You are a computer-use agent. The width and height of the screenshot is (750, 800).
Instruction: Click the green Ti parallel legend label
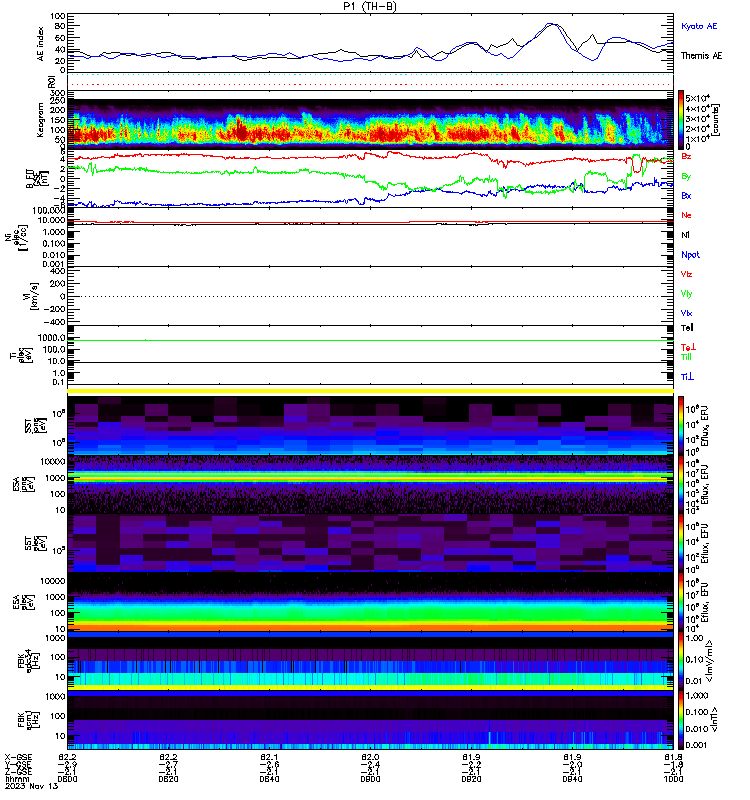coord(686,357)
